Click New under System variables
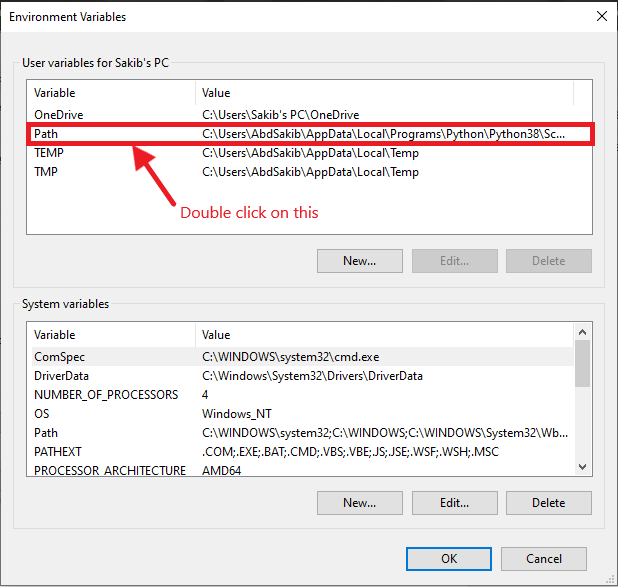 tap(359, 503)
